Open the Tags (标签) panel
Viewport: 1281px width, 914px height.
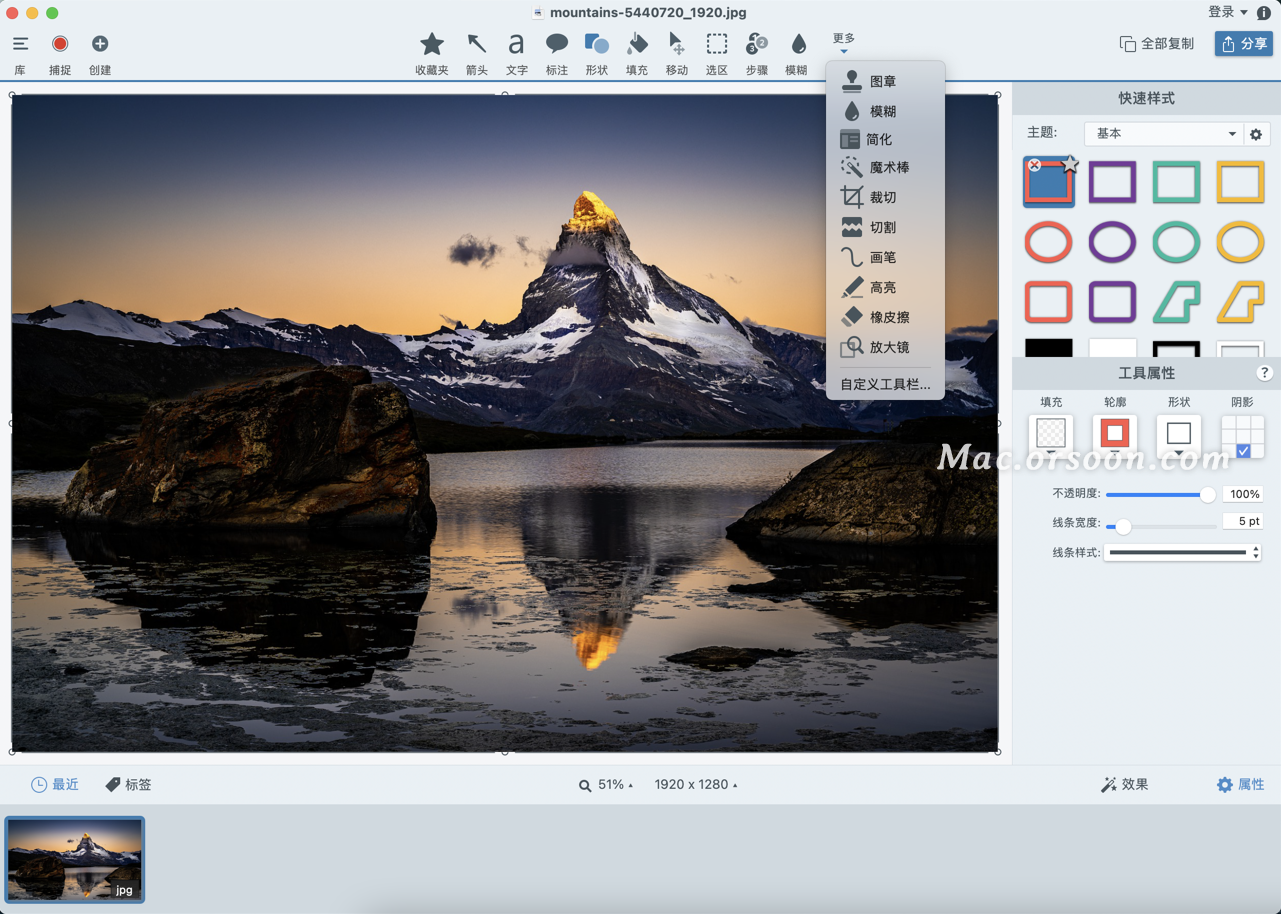click(129, 785)
